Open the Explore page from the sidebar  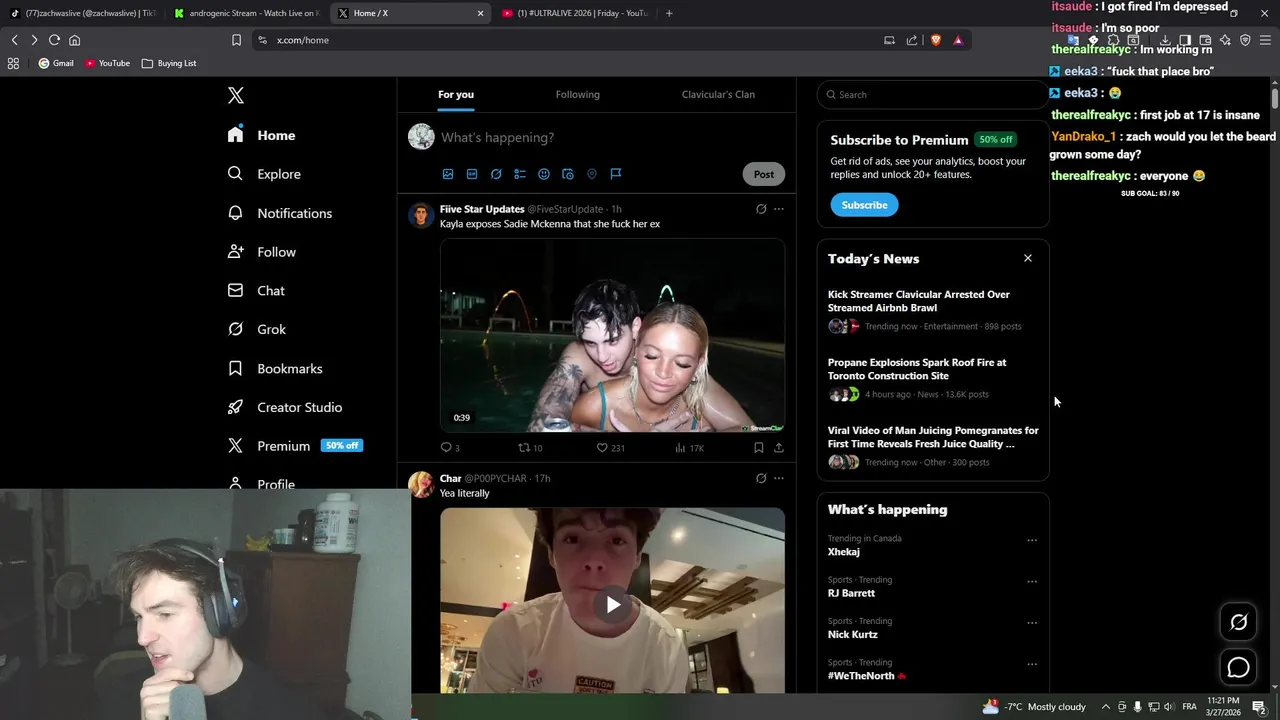coord(264,174)
